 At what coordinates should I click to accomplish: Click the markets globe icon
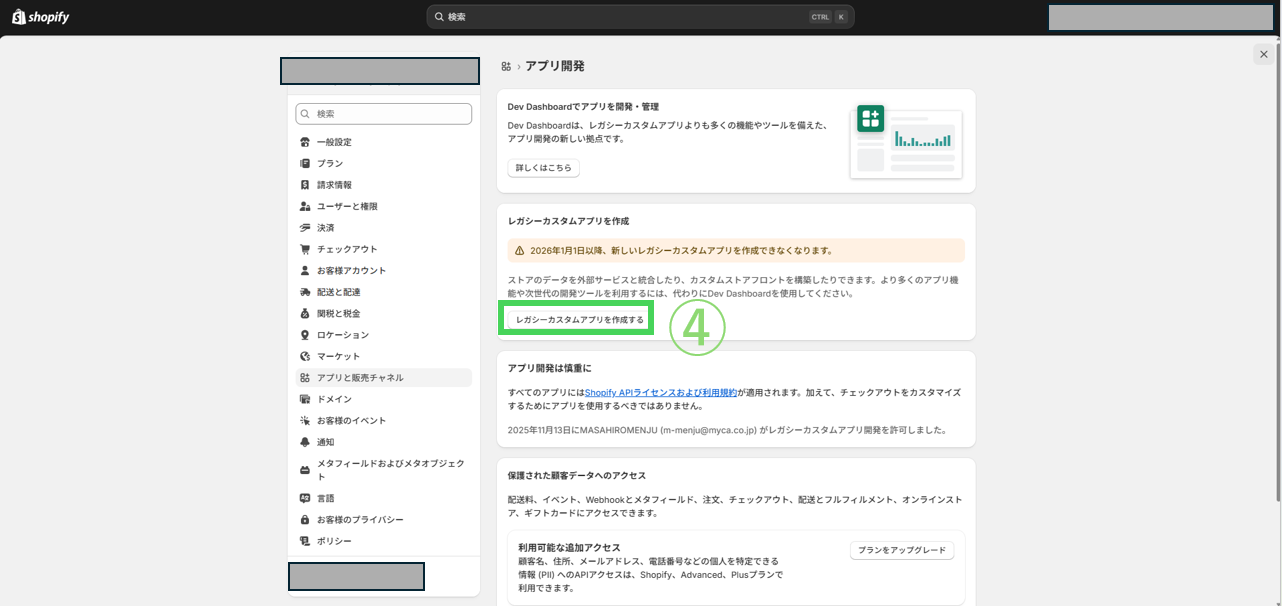pos(305,356)
